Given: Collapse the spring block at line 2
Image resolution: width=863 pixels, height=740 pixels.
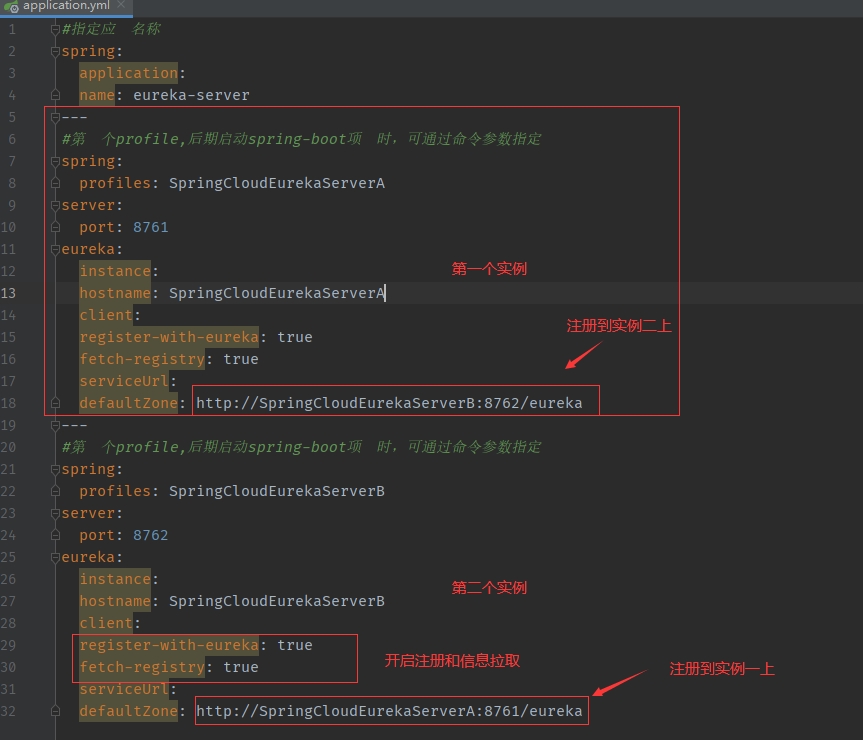Looking at the screenshot, I should pyautogui.click(x=55, y=51).
